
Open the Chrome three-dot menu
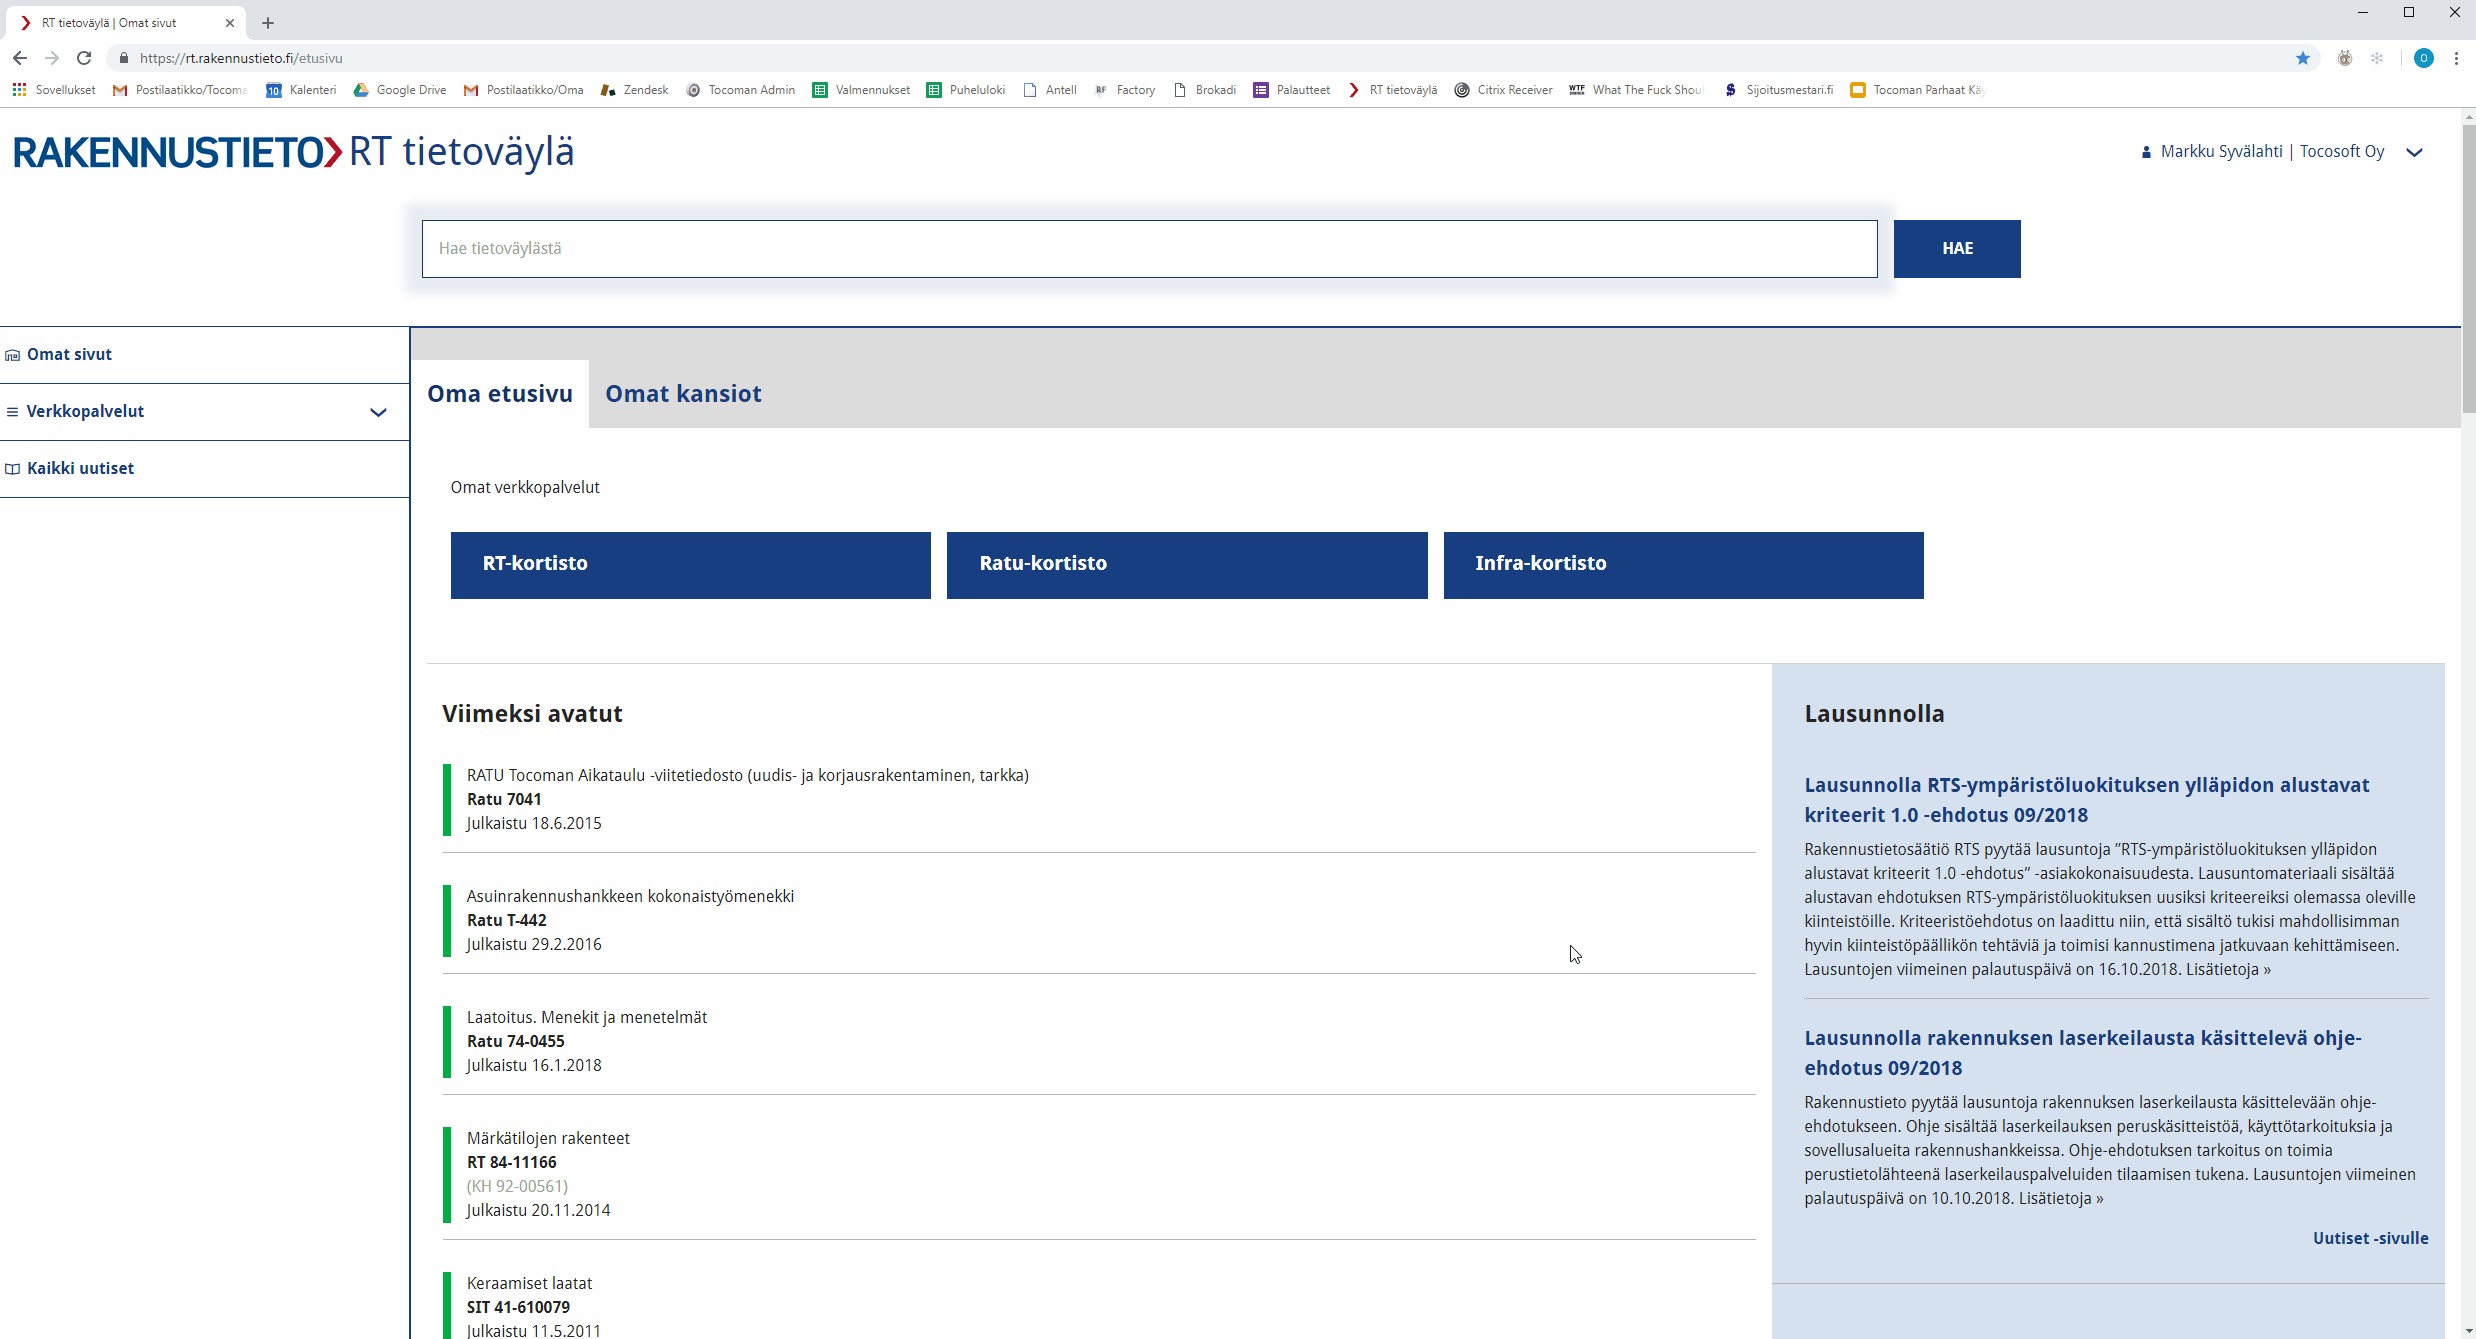pyautogui.click(x=2456, y=58)
